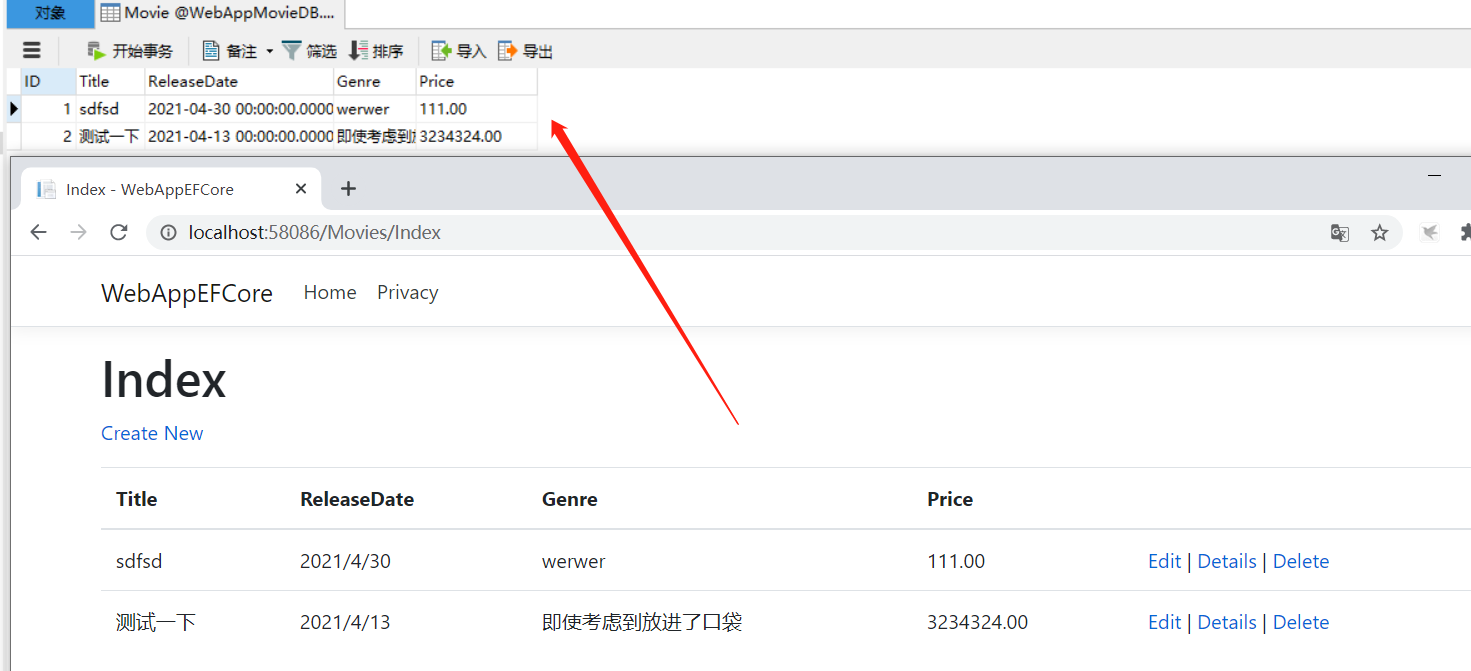Reload the page with refresh icon
The width and height of the screenshot is (1471, 671).
(x=119, y=232)
